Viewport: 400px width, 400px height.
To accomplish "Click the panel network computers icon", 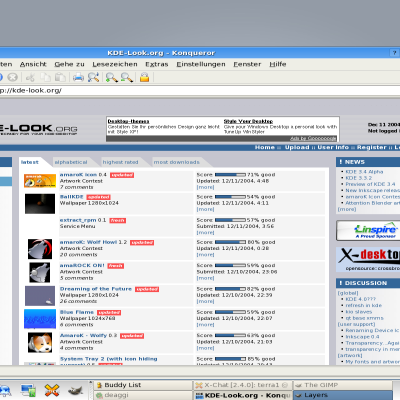I will (28, 390).
